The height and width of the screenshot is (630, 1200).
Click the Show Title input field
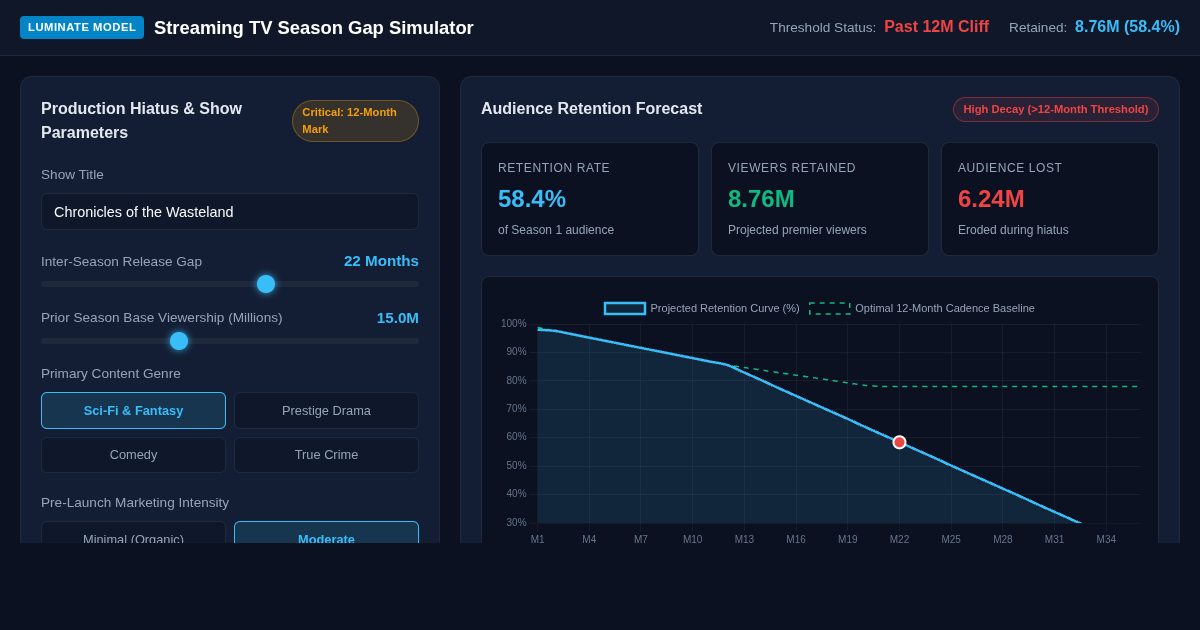tap(230, 212)
